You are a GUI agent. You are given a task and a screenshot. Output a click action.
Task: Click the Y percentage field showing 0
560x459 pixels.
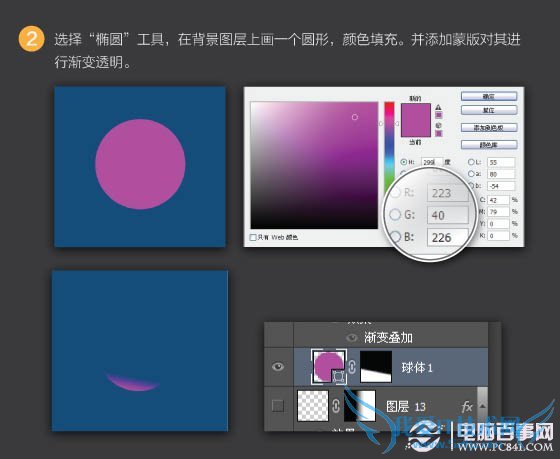pyautogui.click(x=499, y=224)
